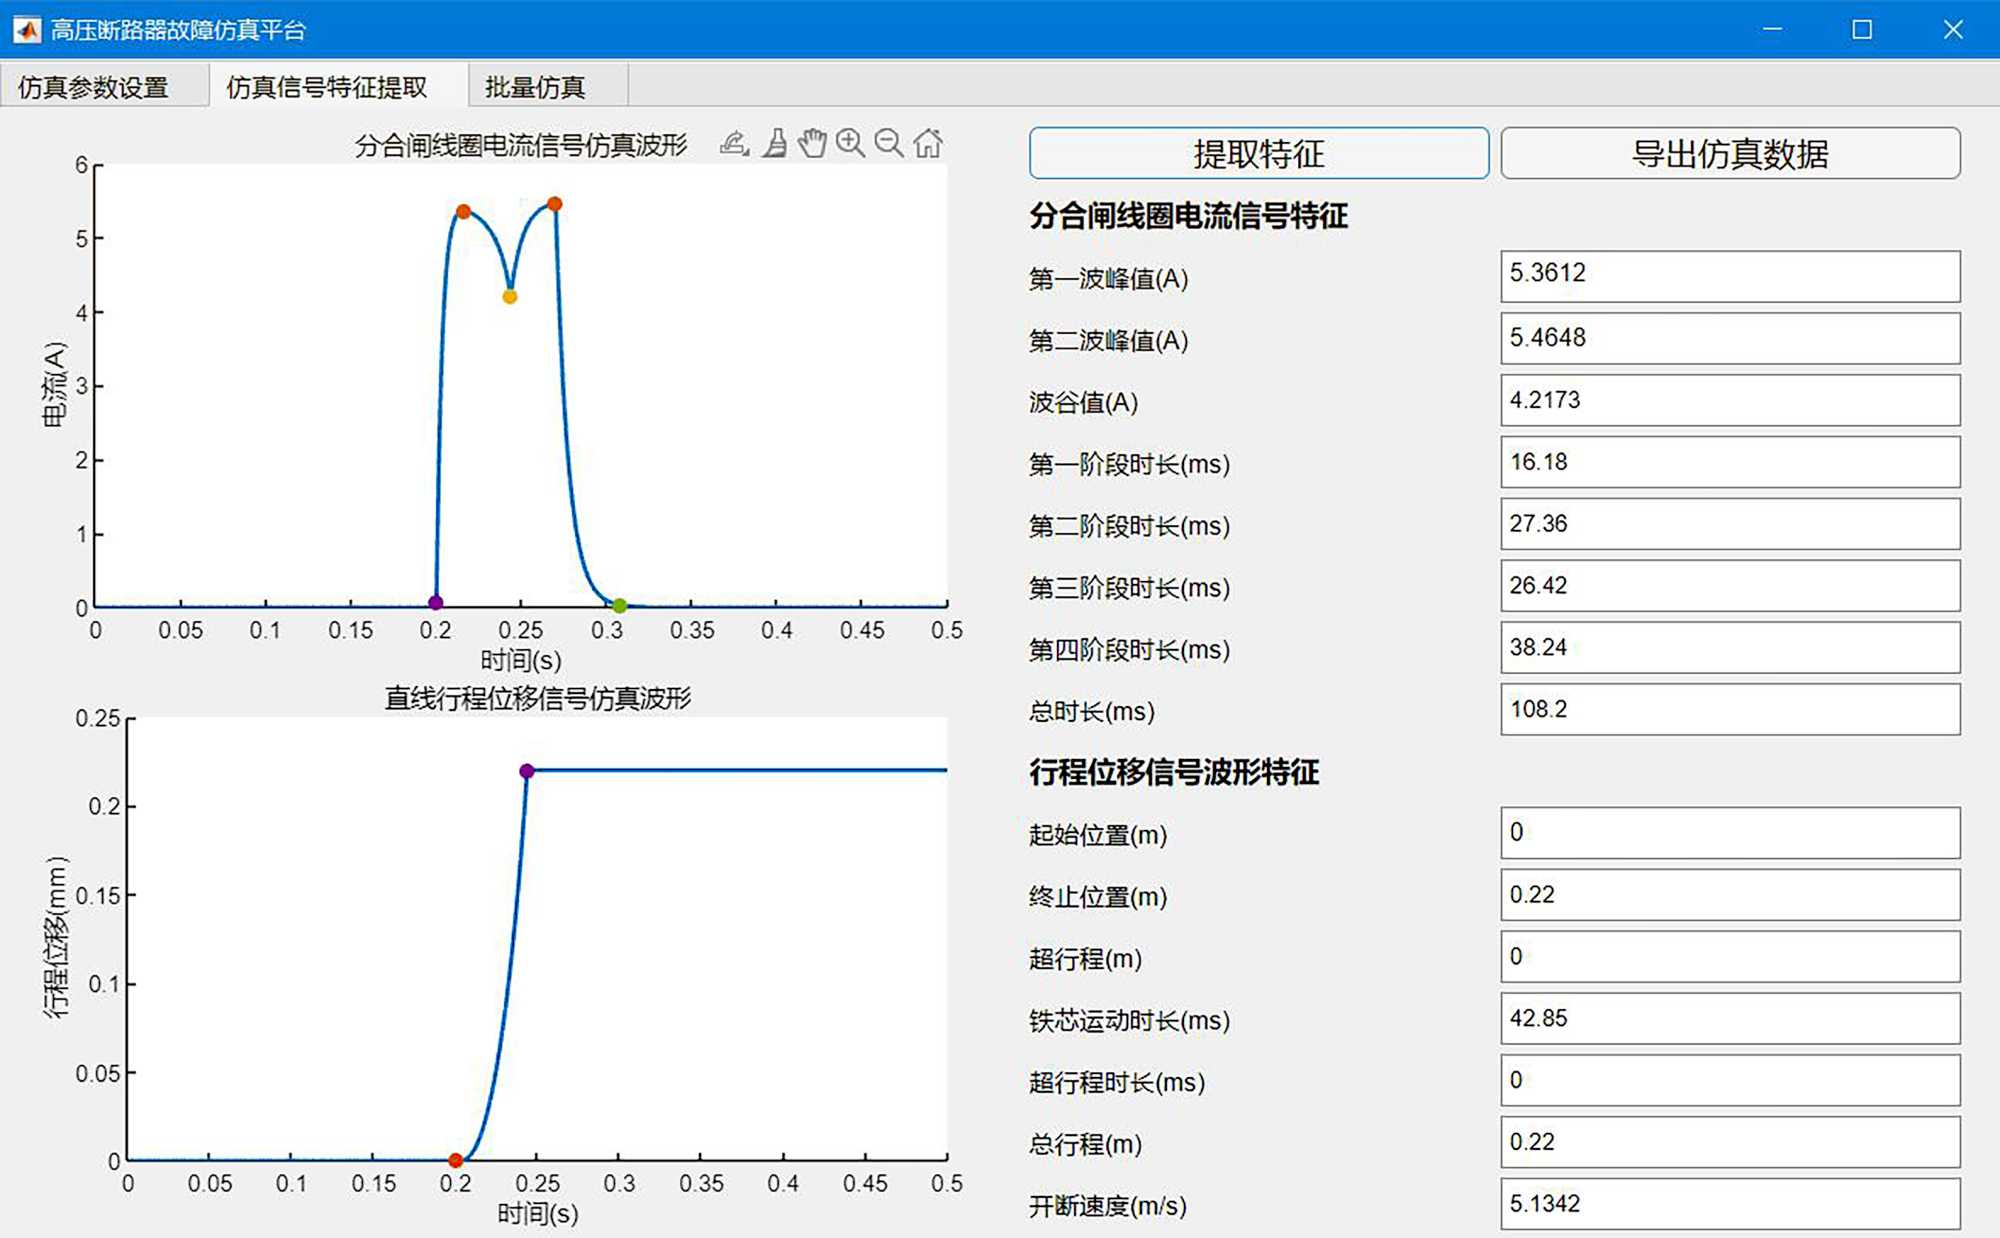The image size is (2000, 1238).
Task: Click the MATLAB logo in title bar
Action: (27, 29)
